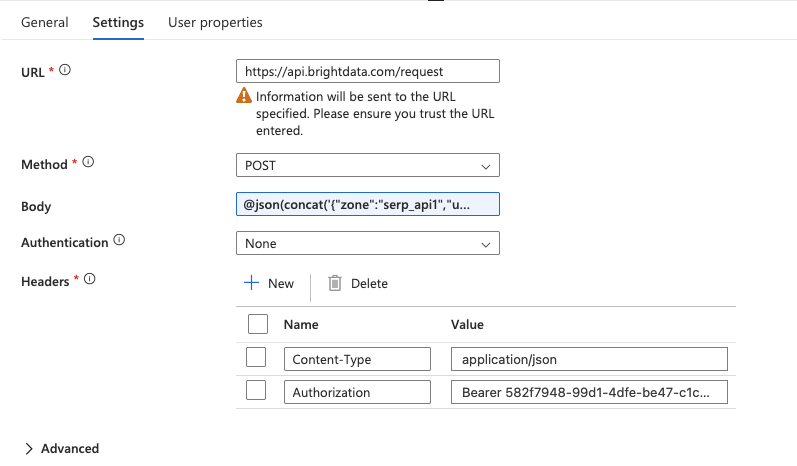Click the info icon next to URL
Viewport: 797px width, 466px height.
click(66, 70)
